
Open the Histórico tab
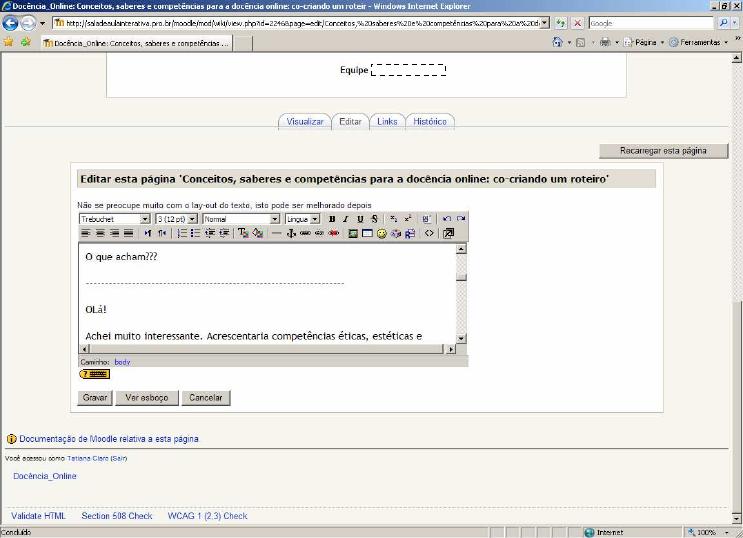point(430,121)
